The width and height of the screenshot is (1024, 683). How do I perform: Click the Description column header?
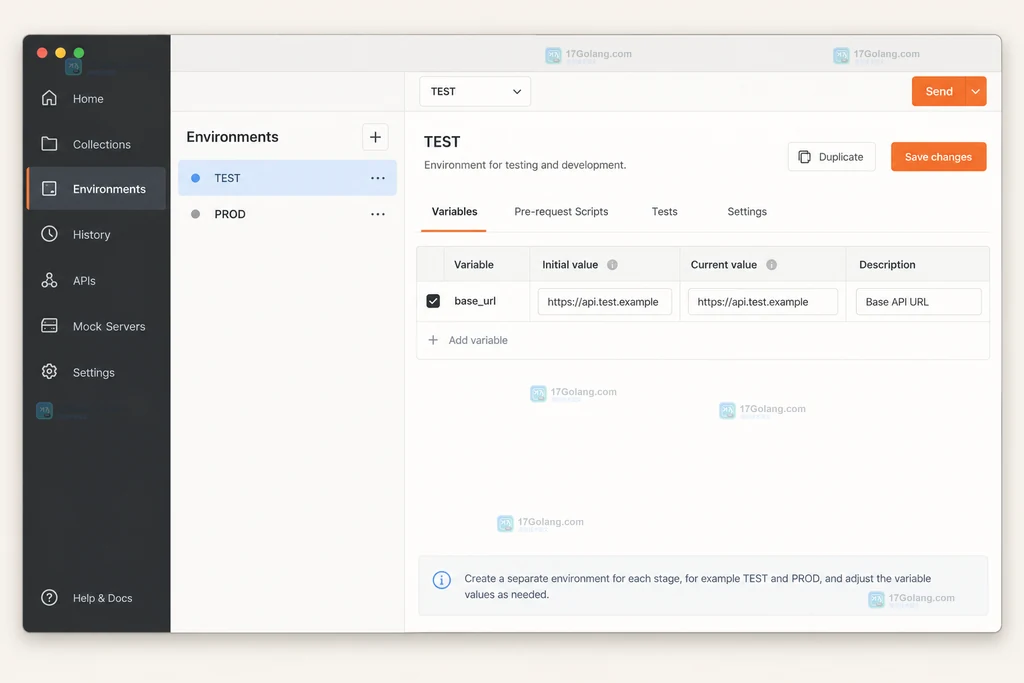(x=887, y=264)
